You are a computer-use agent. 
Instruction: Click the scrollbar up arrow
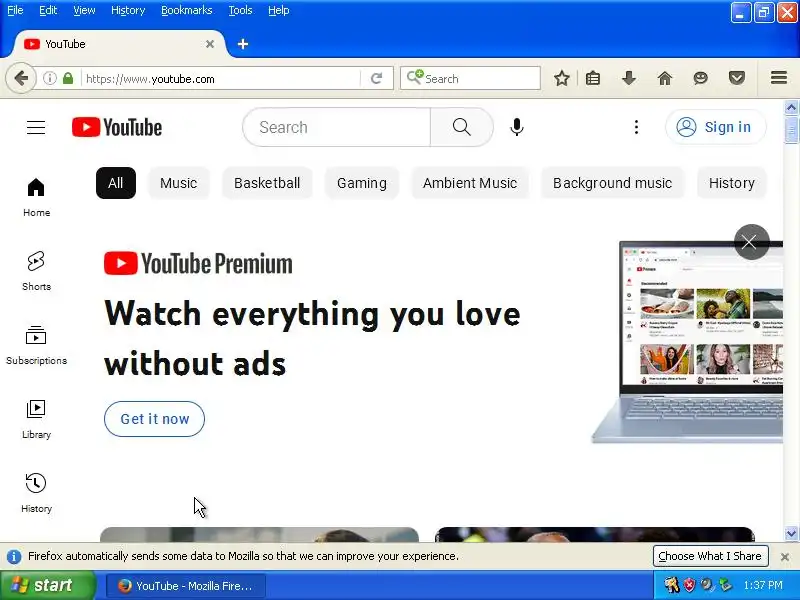point(791,107)
